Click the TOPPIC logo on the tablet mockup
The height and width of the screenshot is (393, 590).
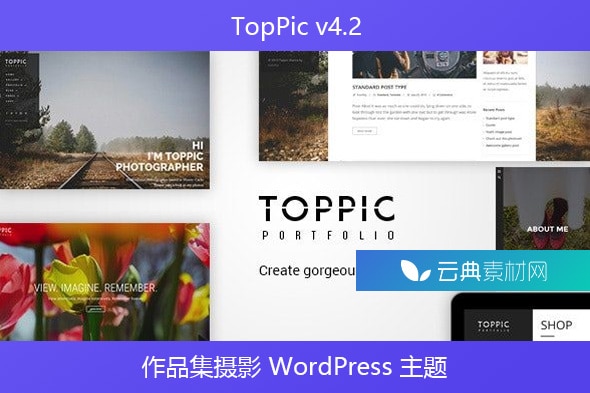tap(493, 326)
